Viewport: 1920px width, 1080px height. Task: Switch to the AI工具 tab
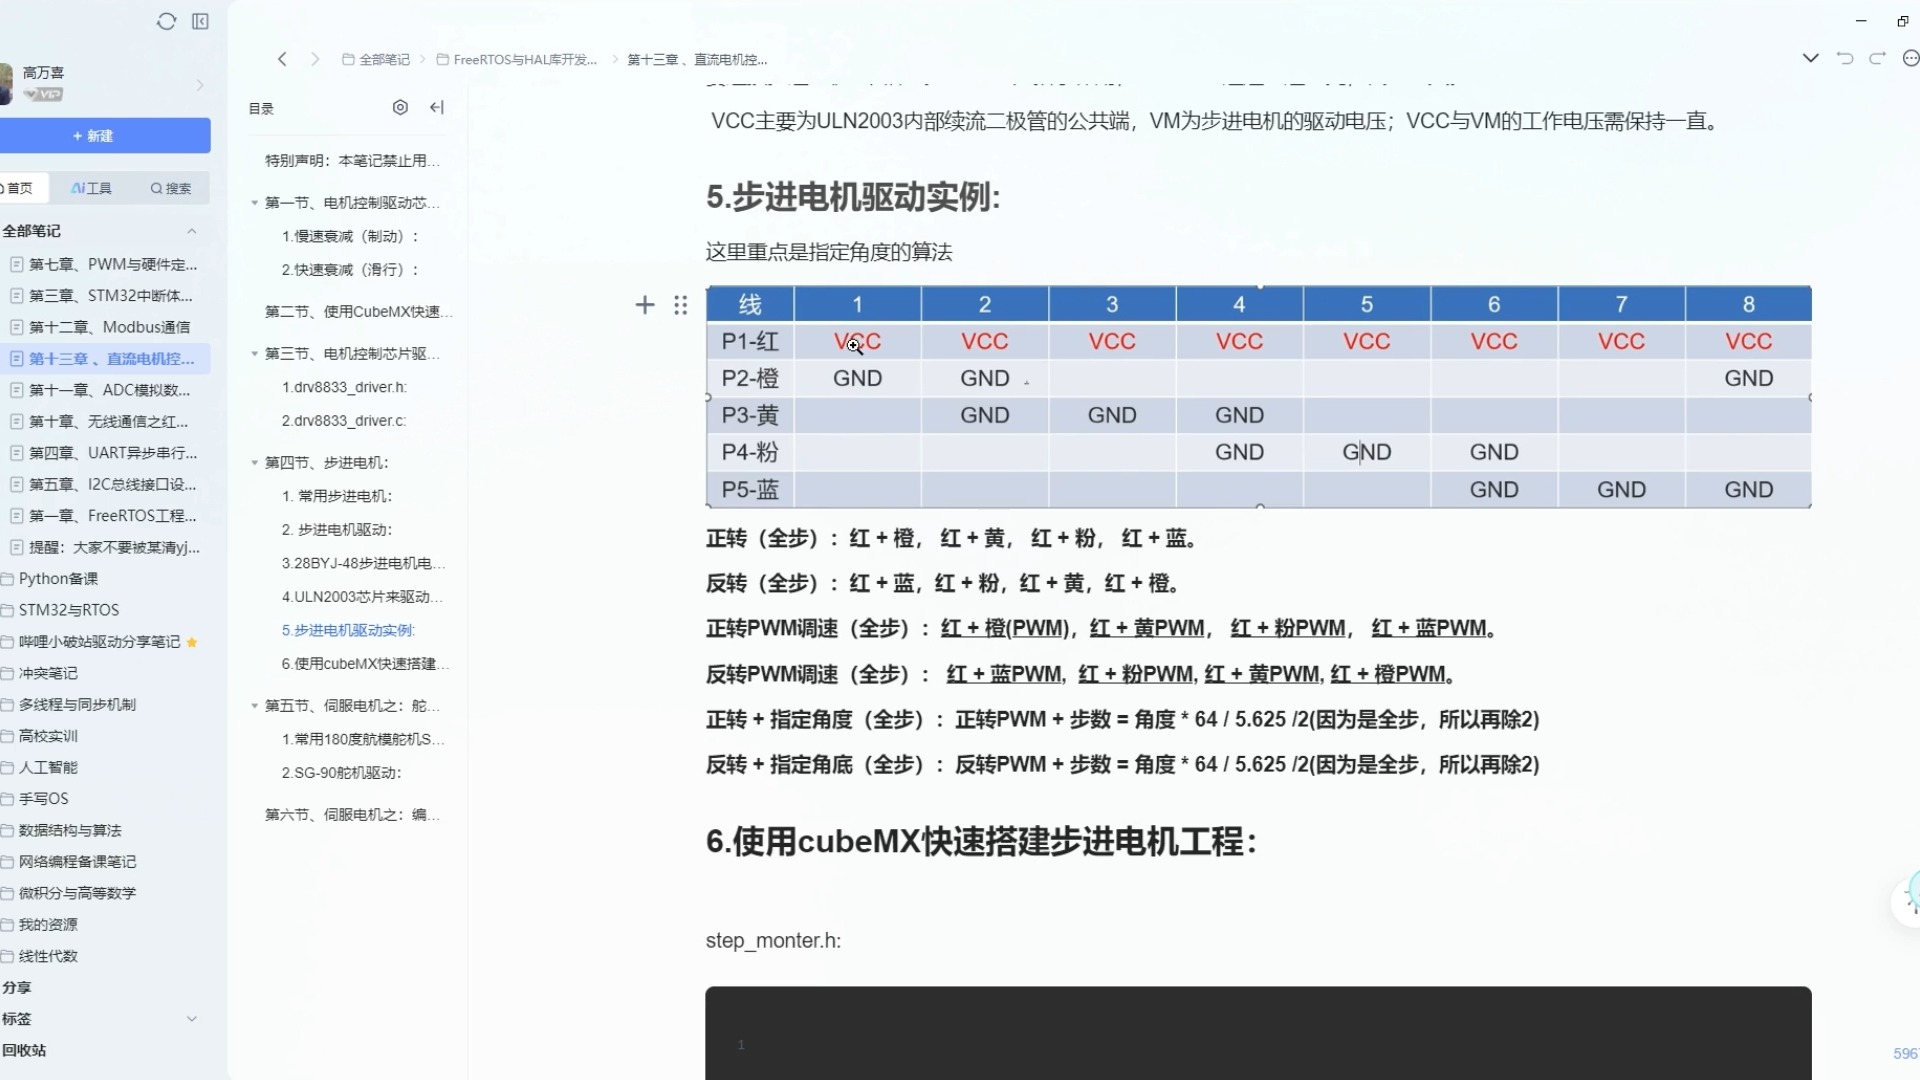pos(90,187)
